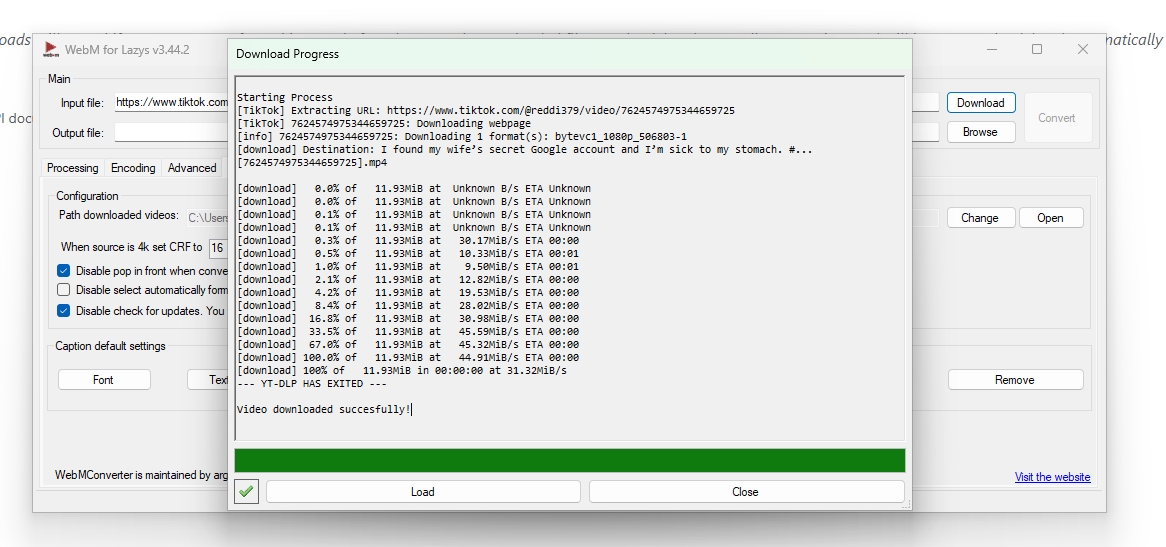Open the Encoding tab
Viewport: 1166px width, 547px height.
point(133,168)
